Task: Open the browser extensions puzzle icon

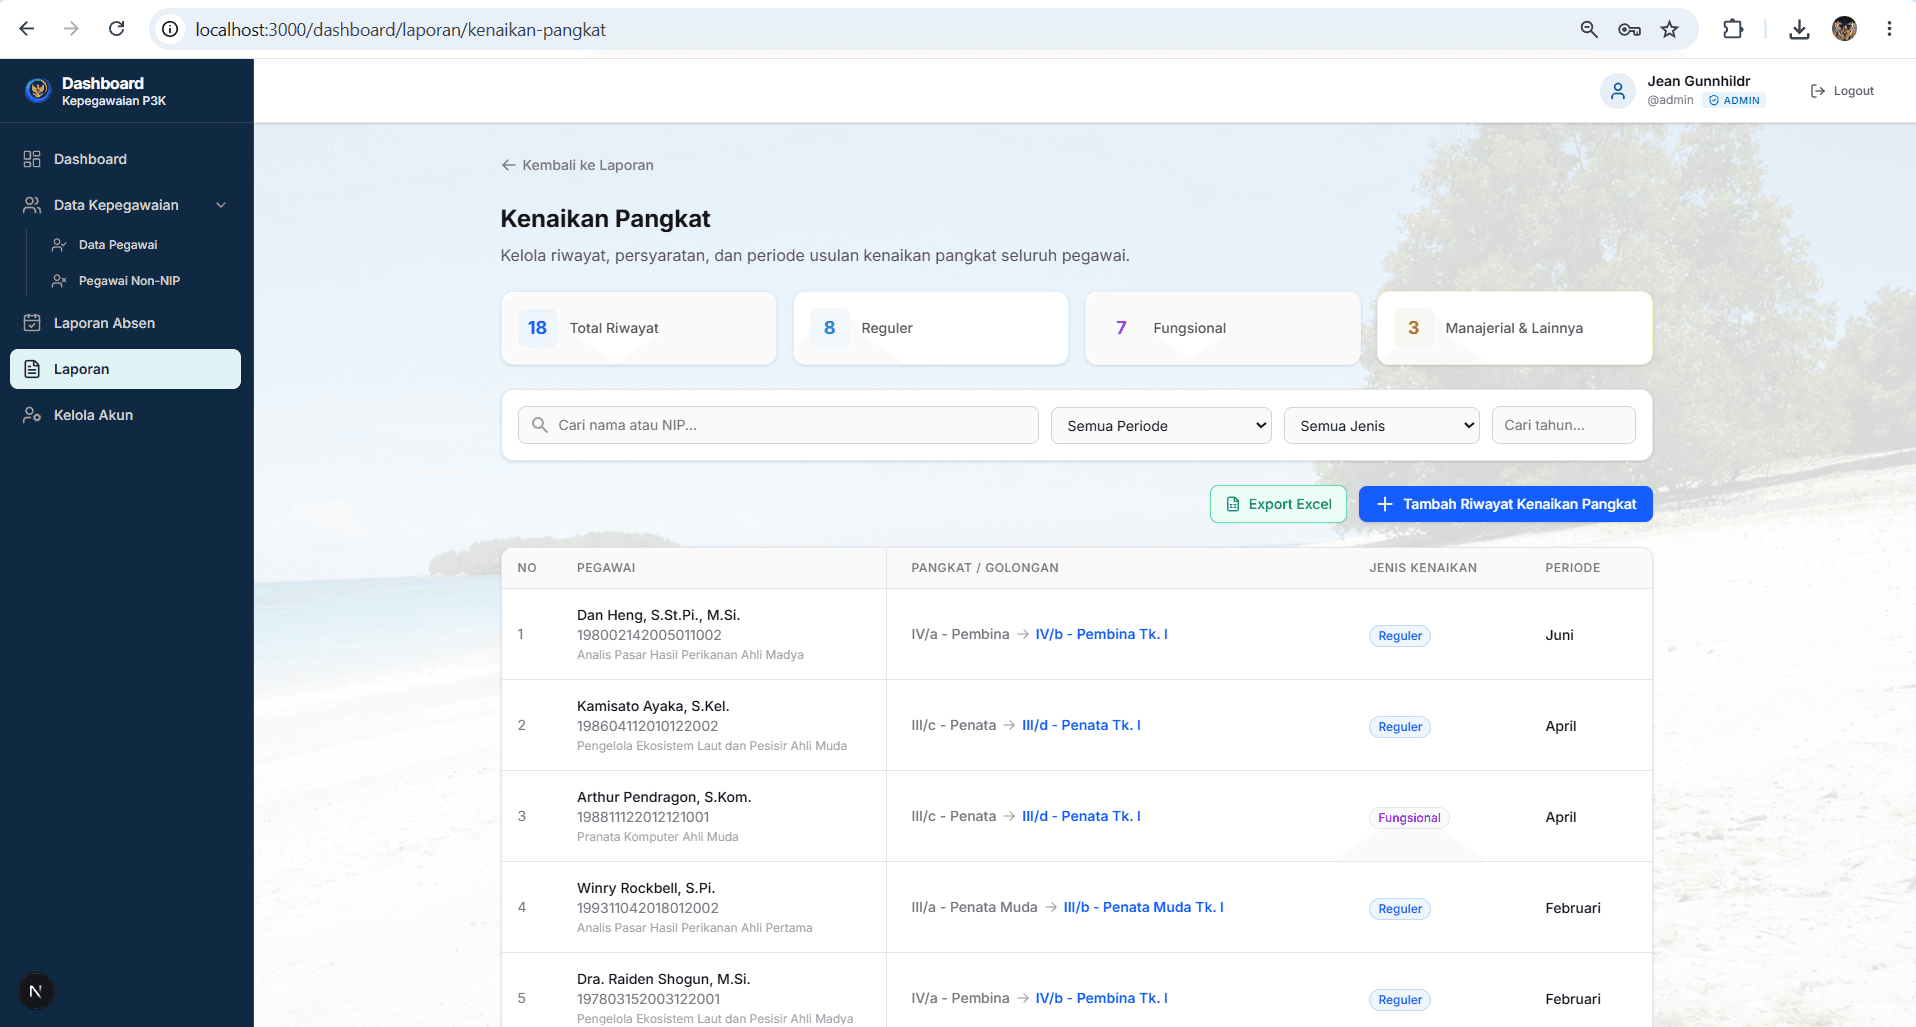Action: 1733,29
